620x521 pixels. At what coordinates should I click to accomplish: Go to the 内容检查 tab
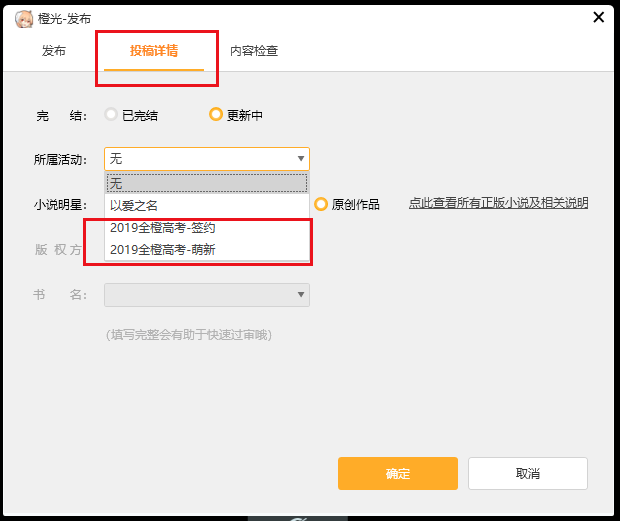point(254,51)
